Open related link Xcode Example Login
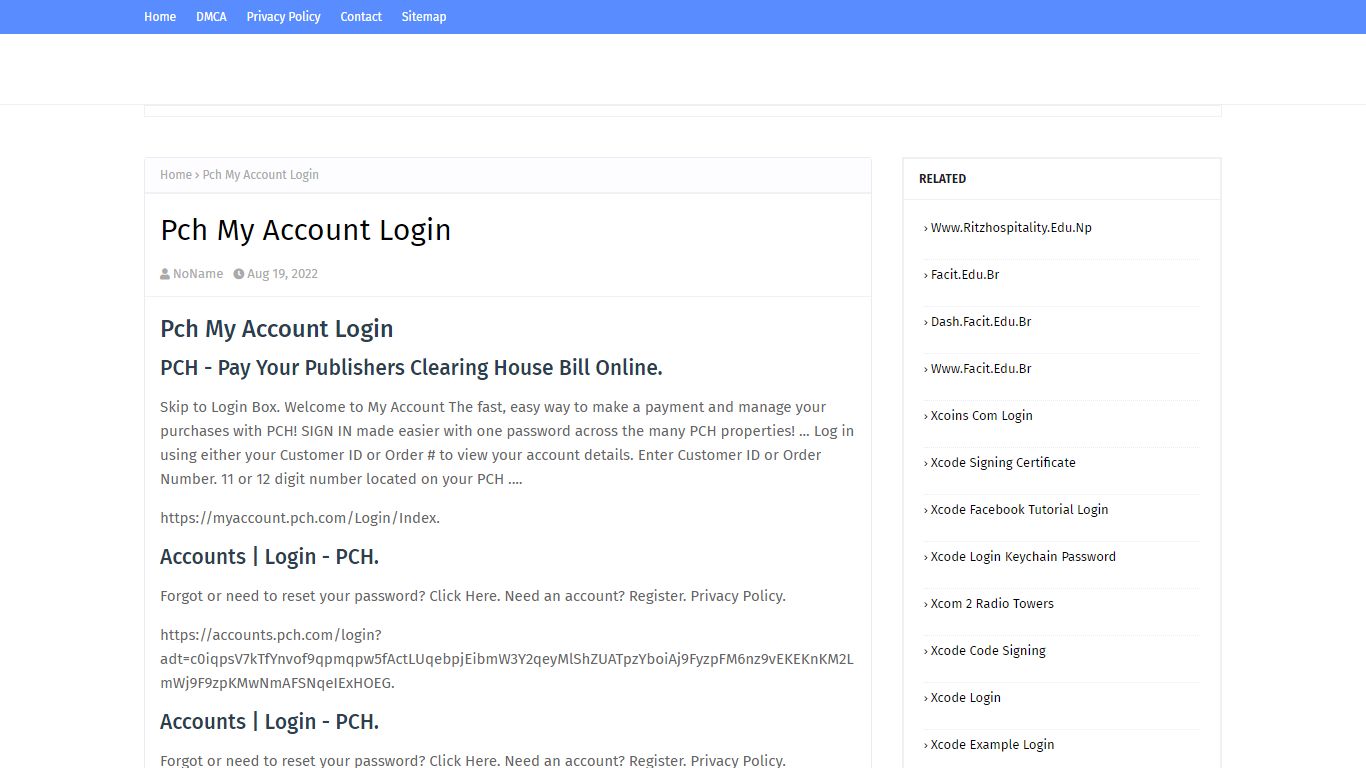1366x768 pixels. 992,745
